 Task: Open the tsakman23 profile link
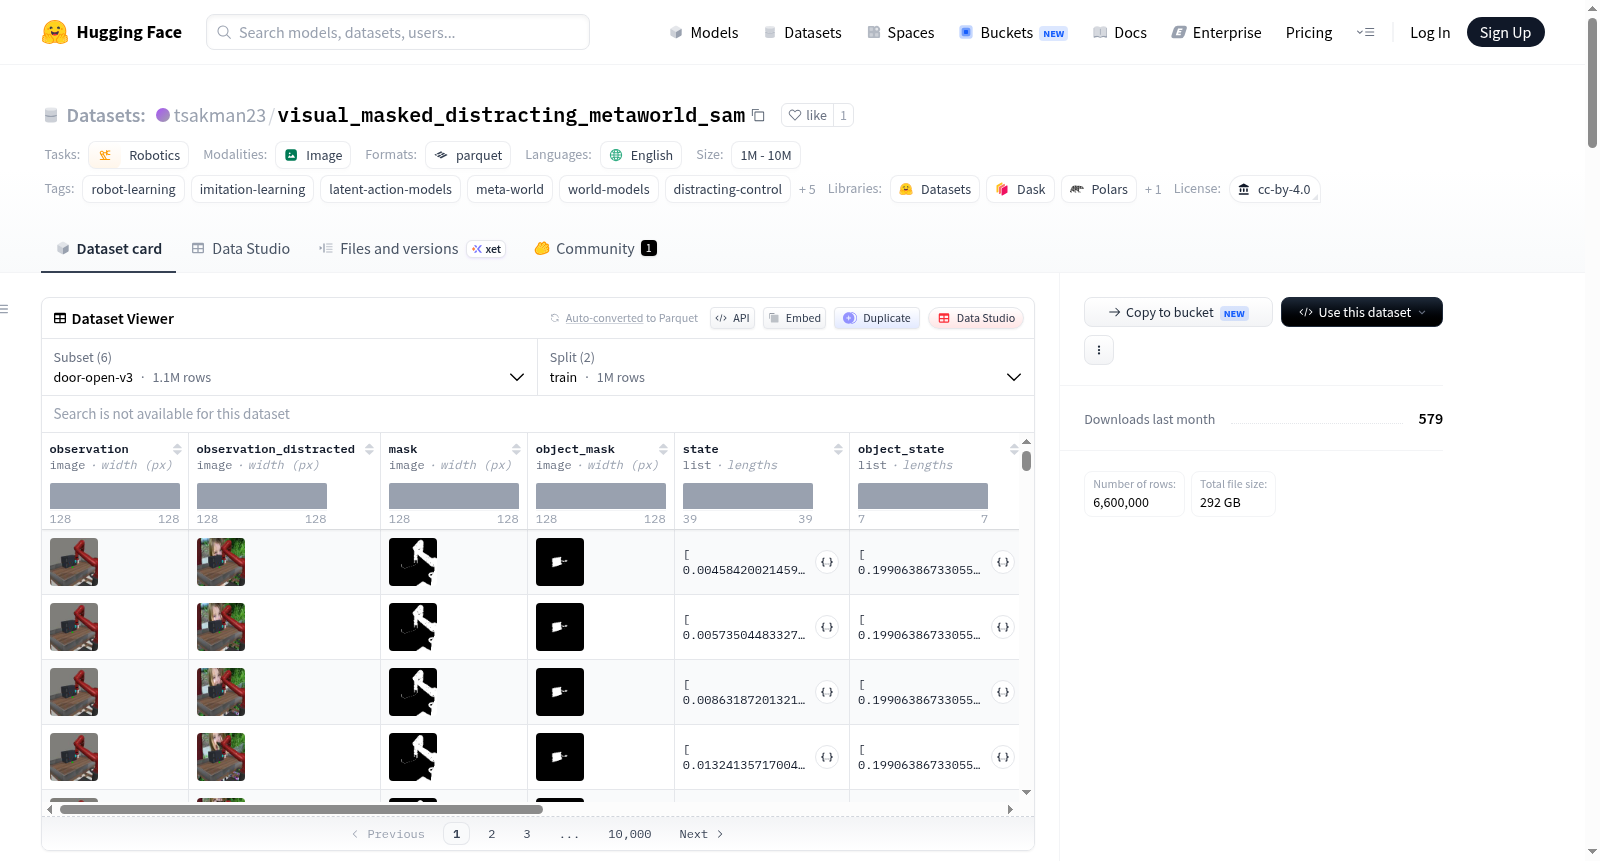click(220, 115)
